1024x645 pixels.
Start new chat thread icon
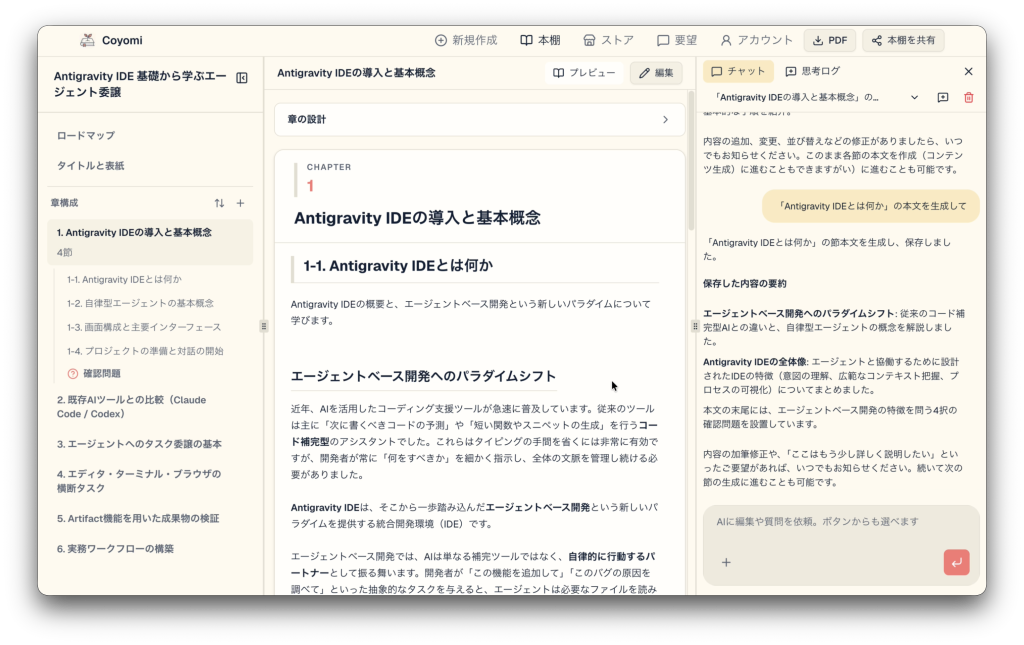click(942, 97)
